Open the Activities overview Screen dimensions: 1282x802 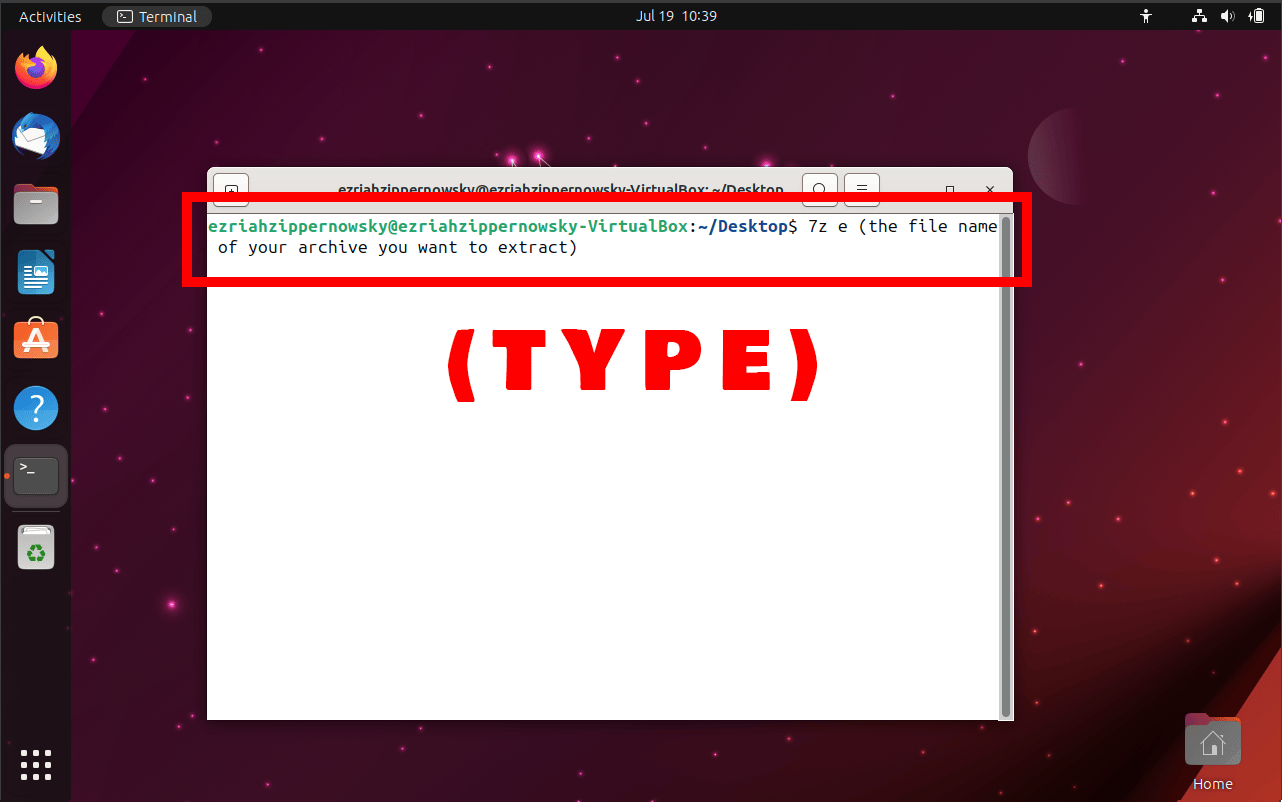[49, 15]
